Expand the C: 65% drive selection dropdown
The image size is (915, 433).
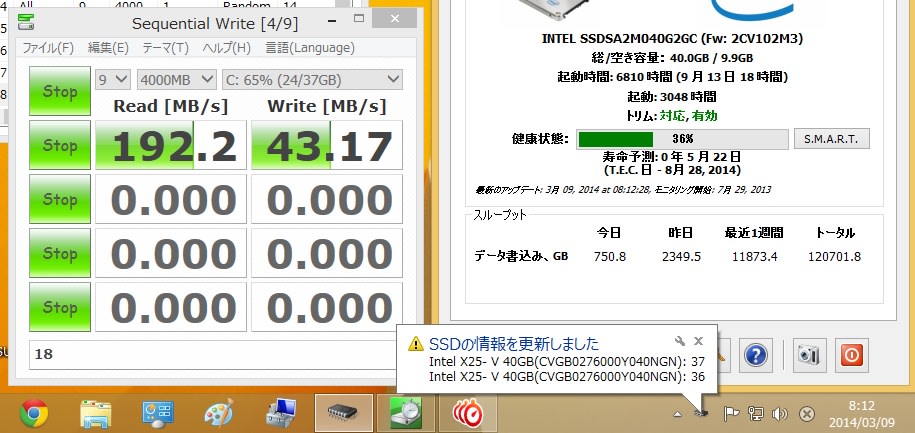(312, 80)
